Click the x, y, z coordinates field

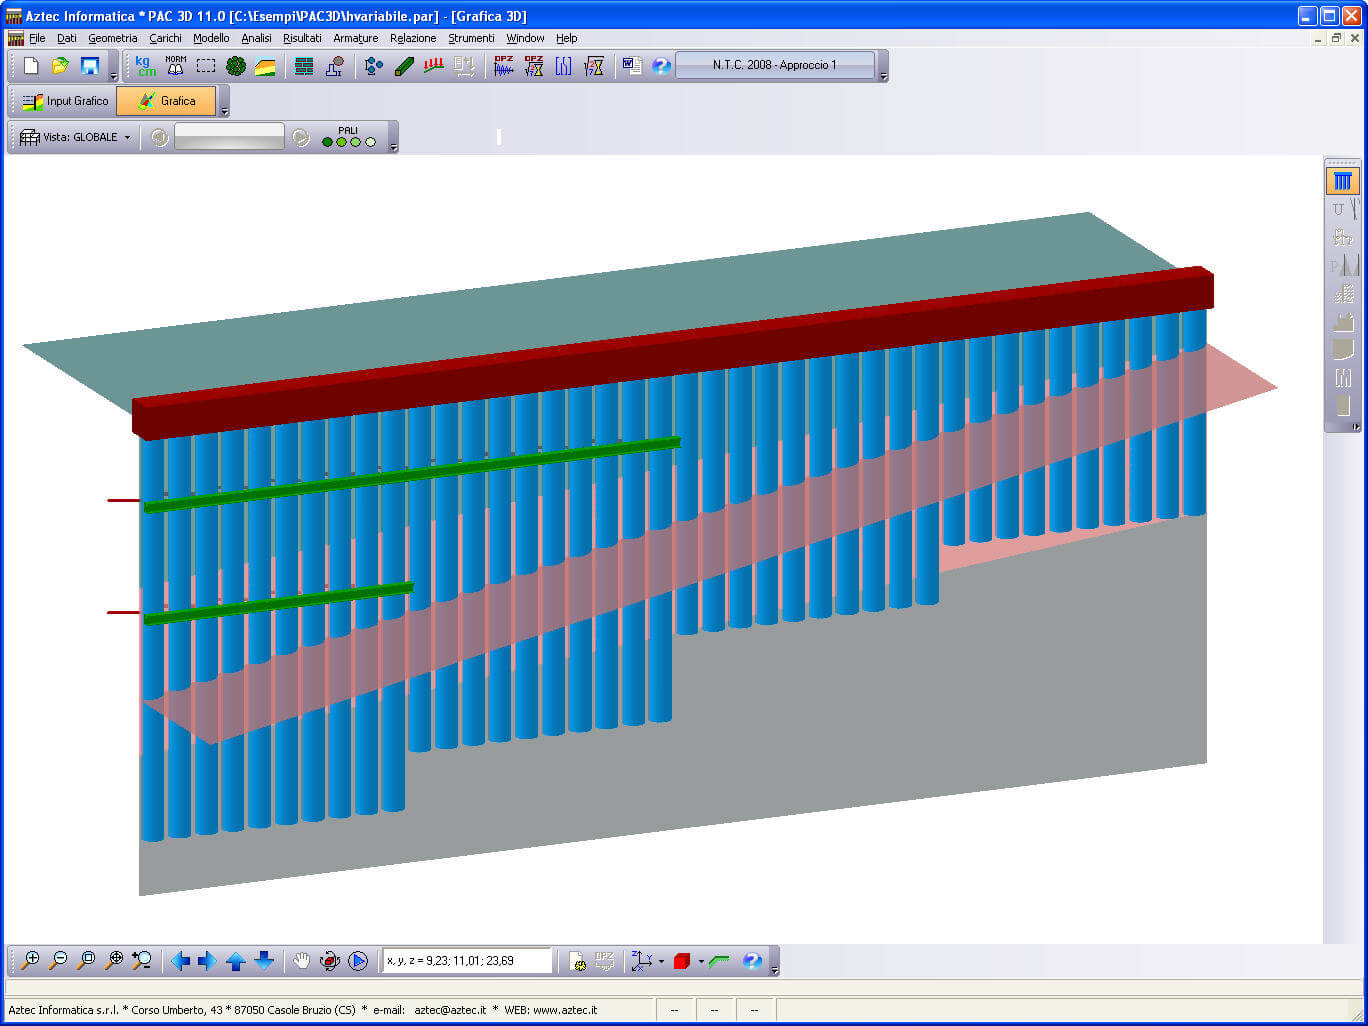pyautogui.click(x=466, y=961)
